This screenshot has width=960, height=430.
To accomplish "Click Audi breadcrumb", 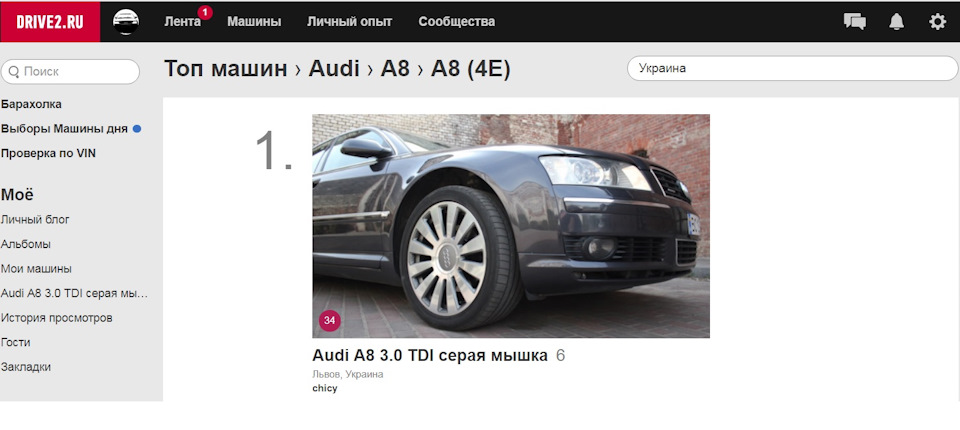I will [x=334, y=69].
